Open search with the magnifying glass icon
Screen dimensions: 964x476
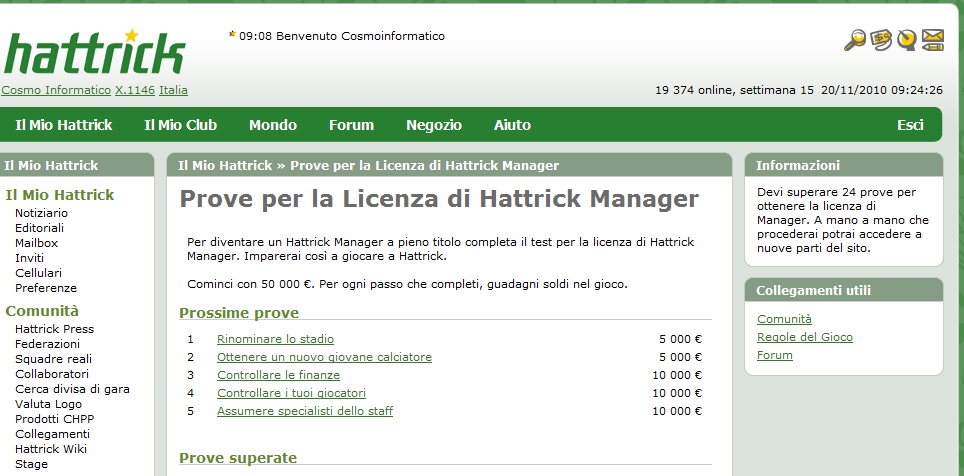pyautogui.click(x=854, y=40)
